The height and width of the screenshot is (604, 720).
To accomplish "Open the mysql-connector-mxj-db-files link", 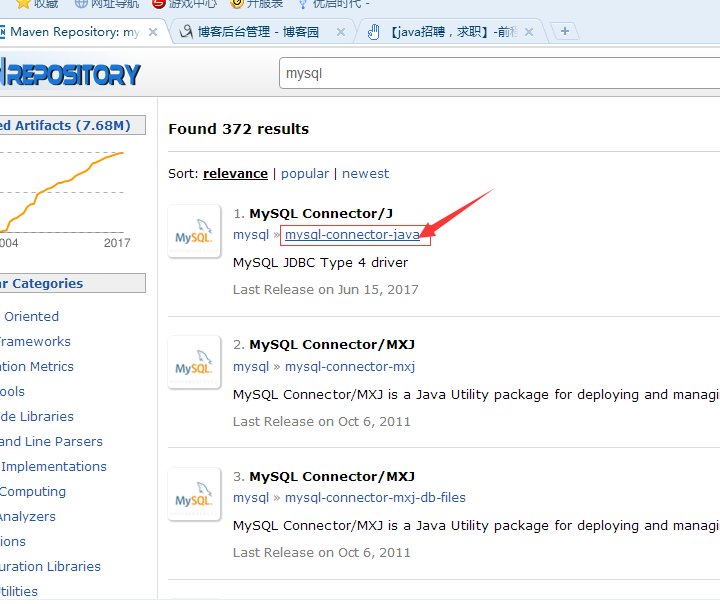I will tap(375, 497).
